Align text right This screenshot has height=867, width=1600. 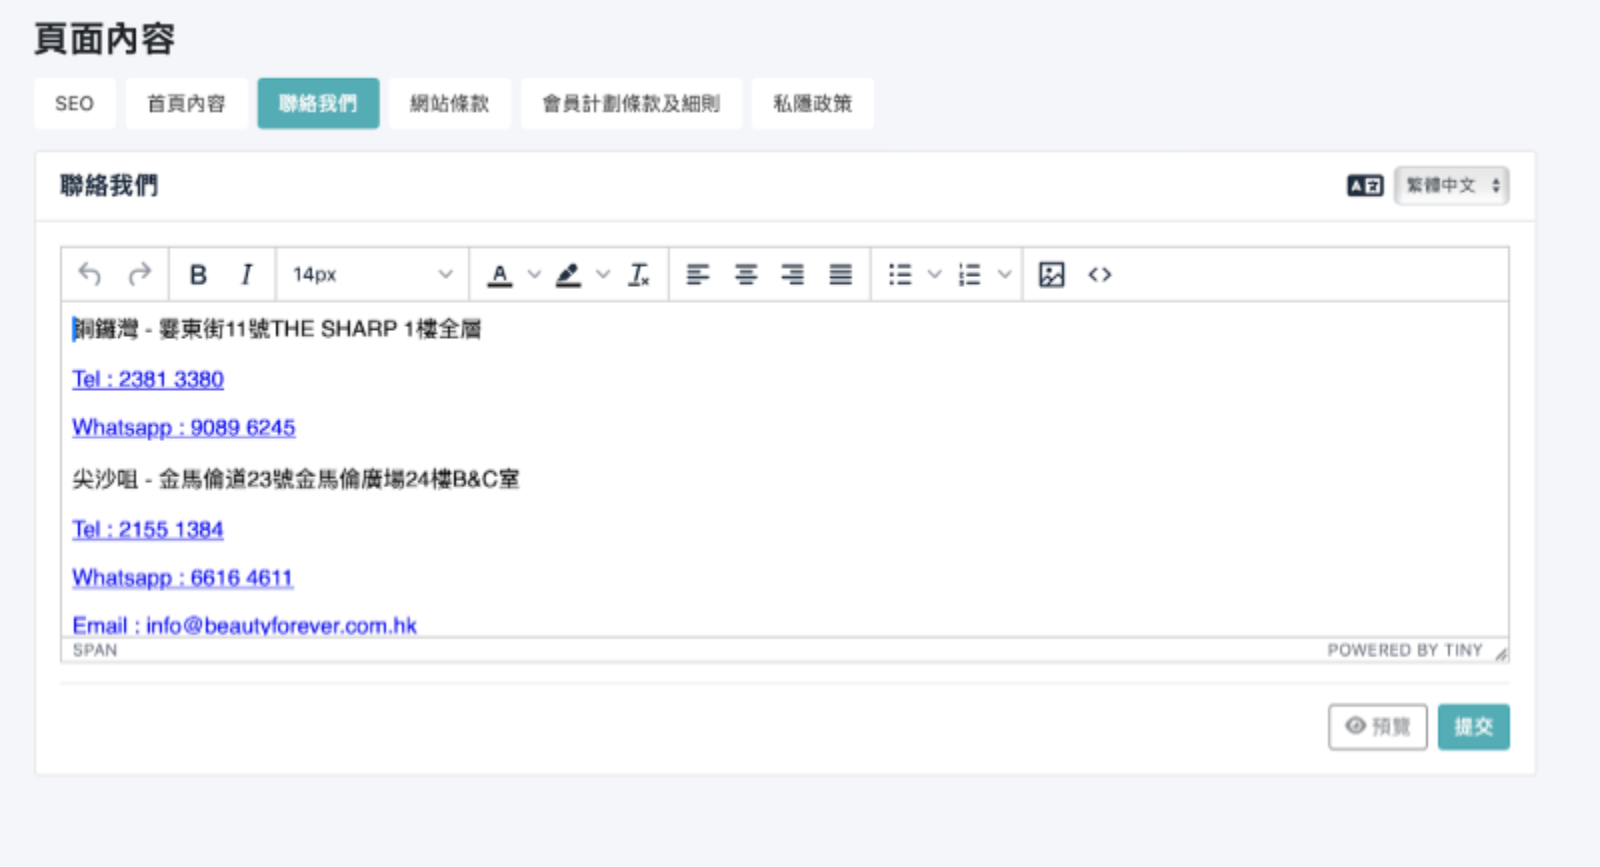[793, 274]
